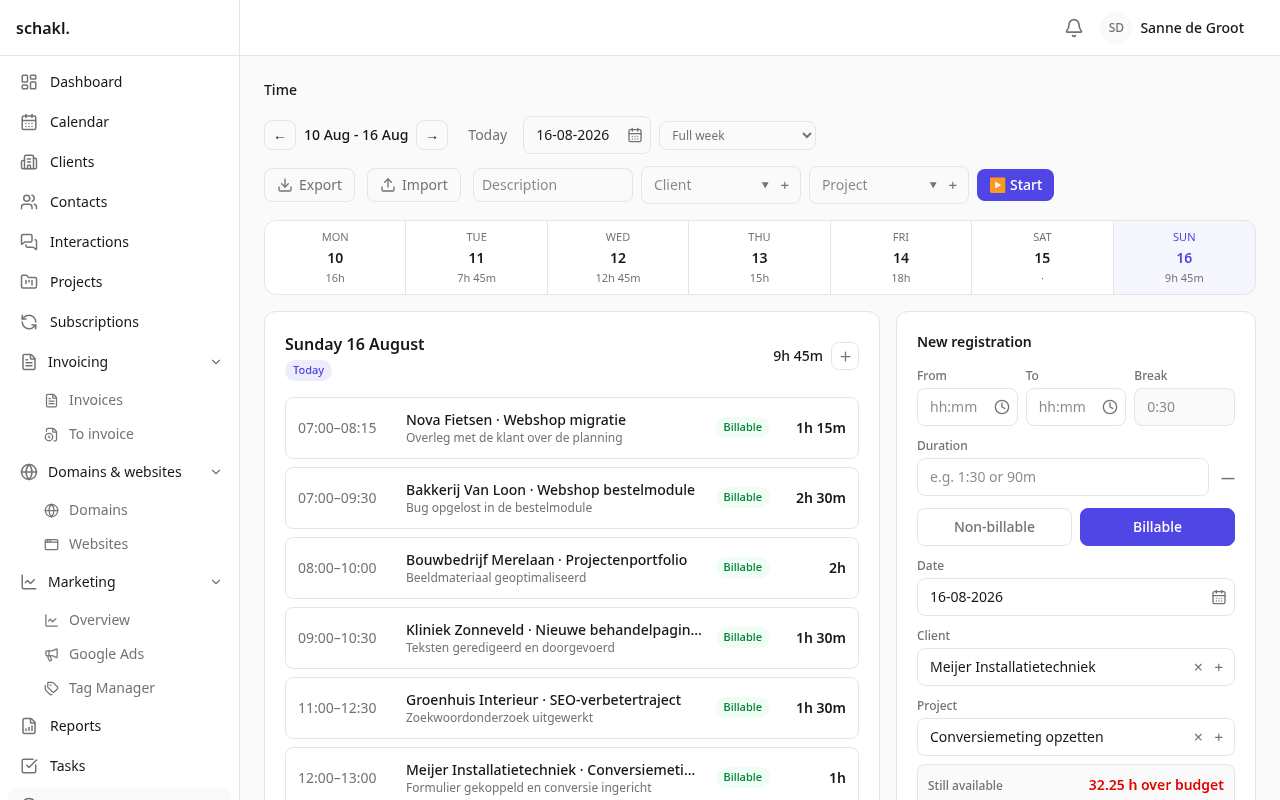Open the Nova Fietsen Webshop migratie entry
This screenshot has height=800, width=1280.
[x=572, y=428]
